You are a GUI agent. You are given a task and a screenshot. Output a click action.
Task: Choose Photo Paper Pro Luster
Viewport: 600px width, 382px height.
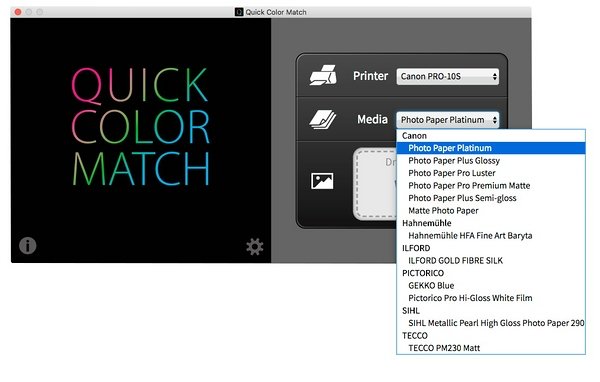click(491, 173)
